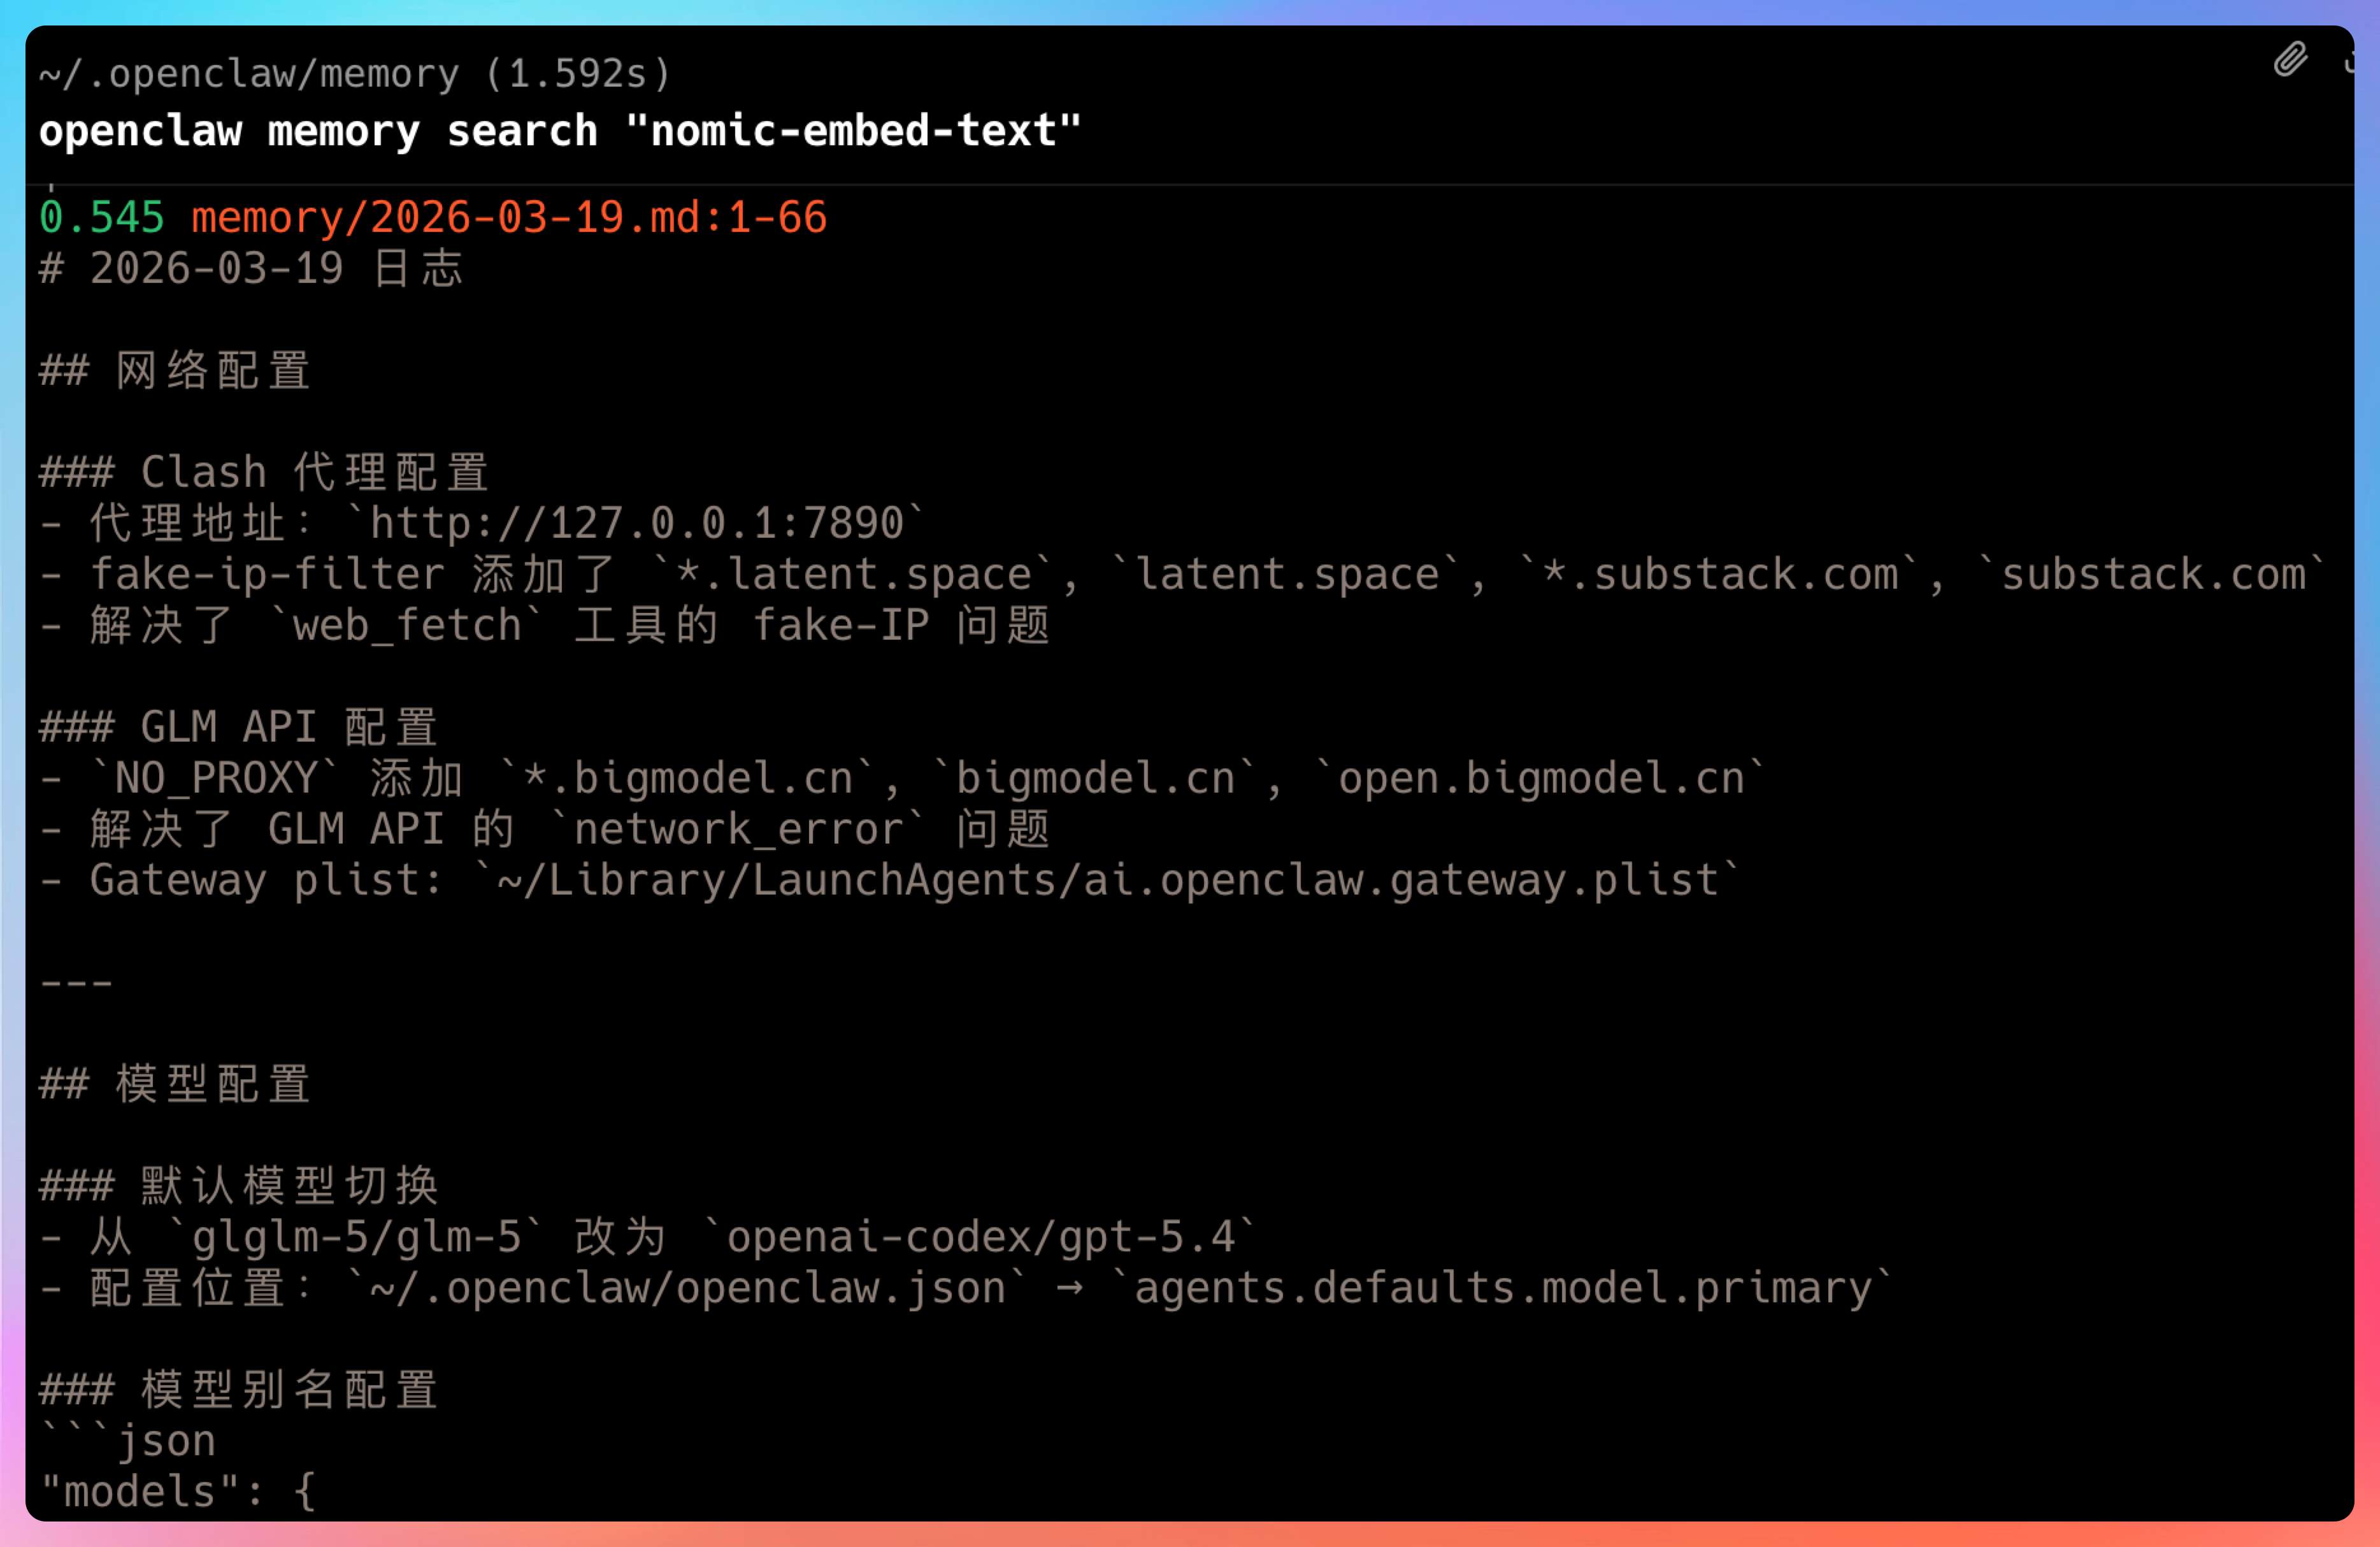
Task: Click the ~/.openclaw/memory working directory label
Action: (x=249, y=74)
